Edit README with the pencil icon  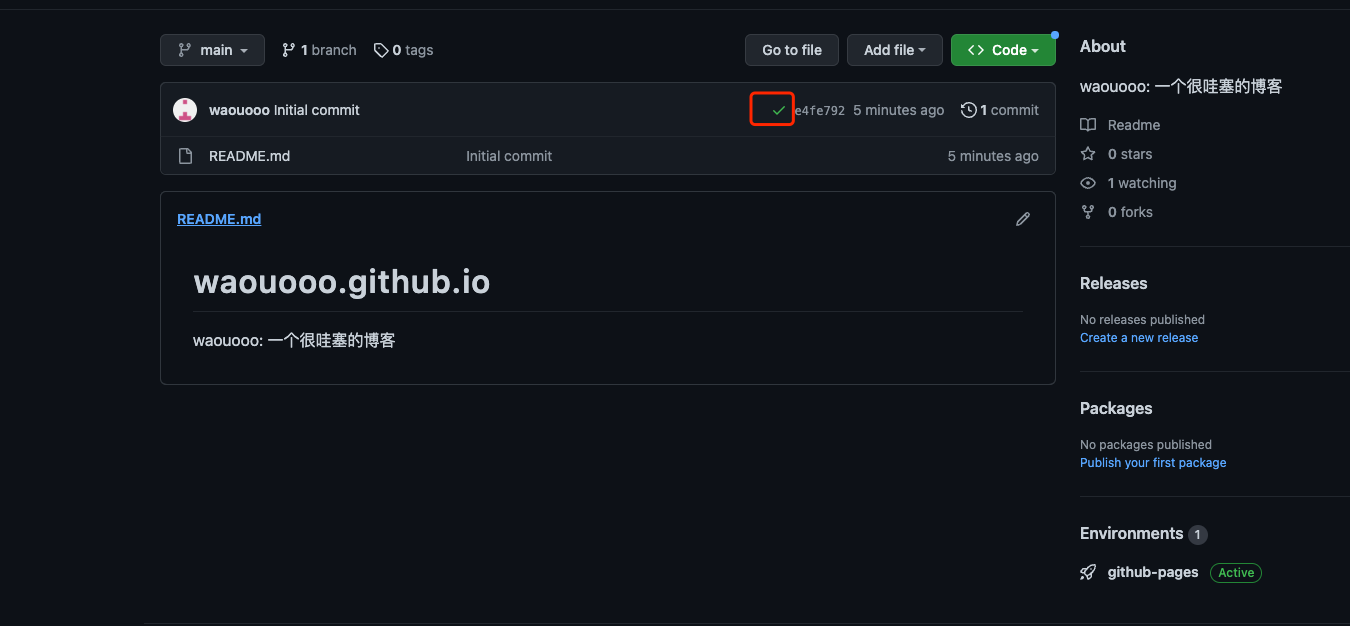[x=1023, y=219]
